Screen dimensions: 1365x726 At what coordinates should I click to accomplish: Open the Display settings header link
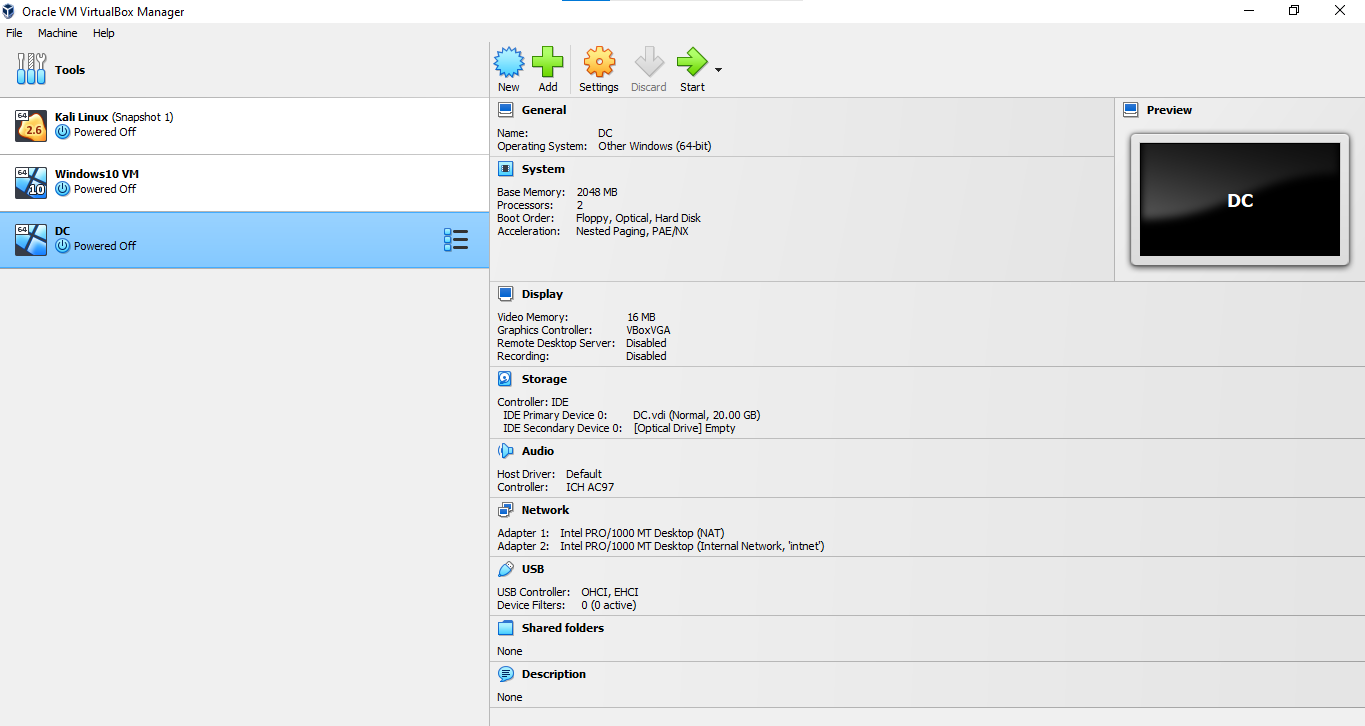point(542,294)
